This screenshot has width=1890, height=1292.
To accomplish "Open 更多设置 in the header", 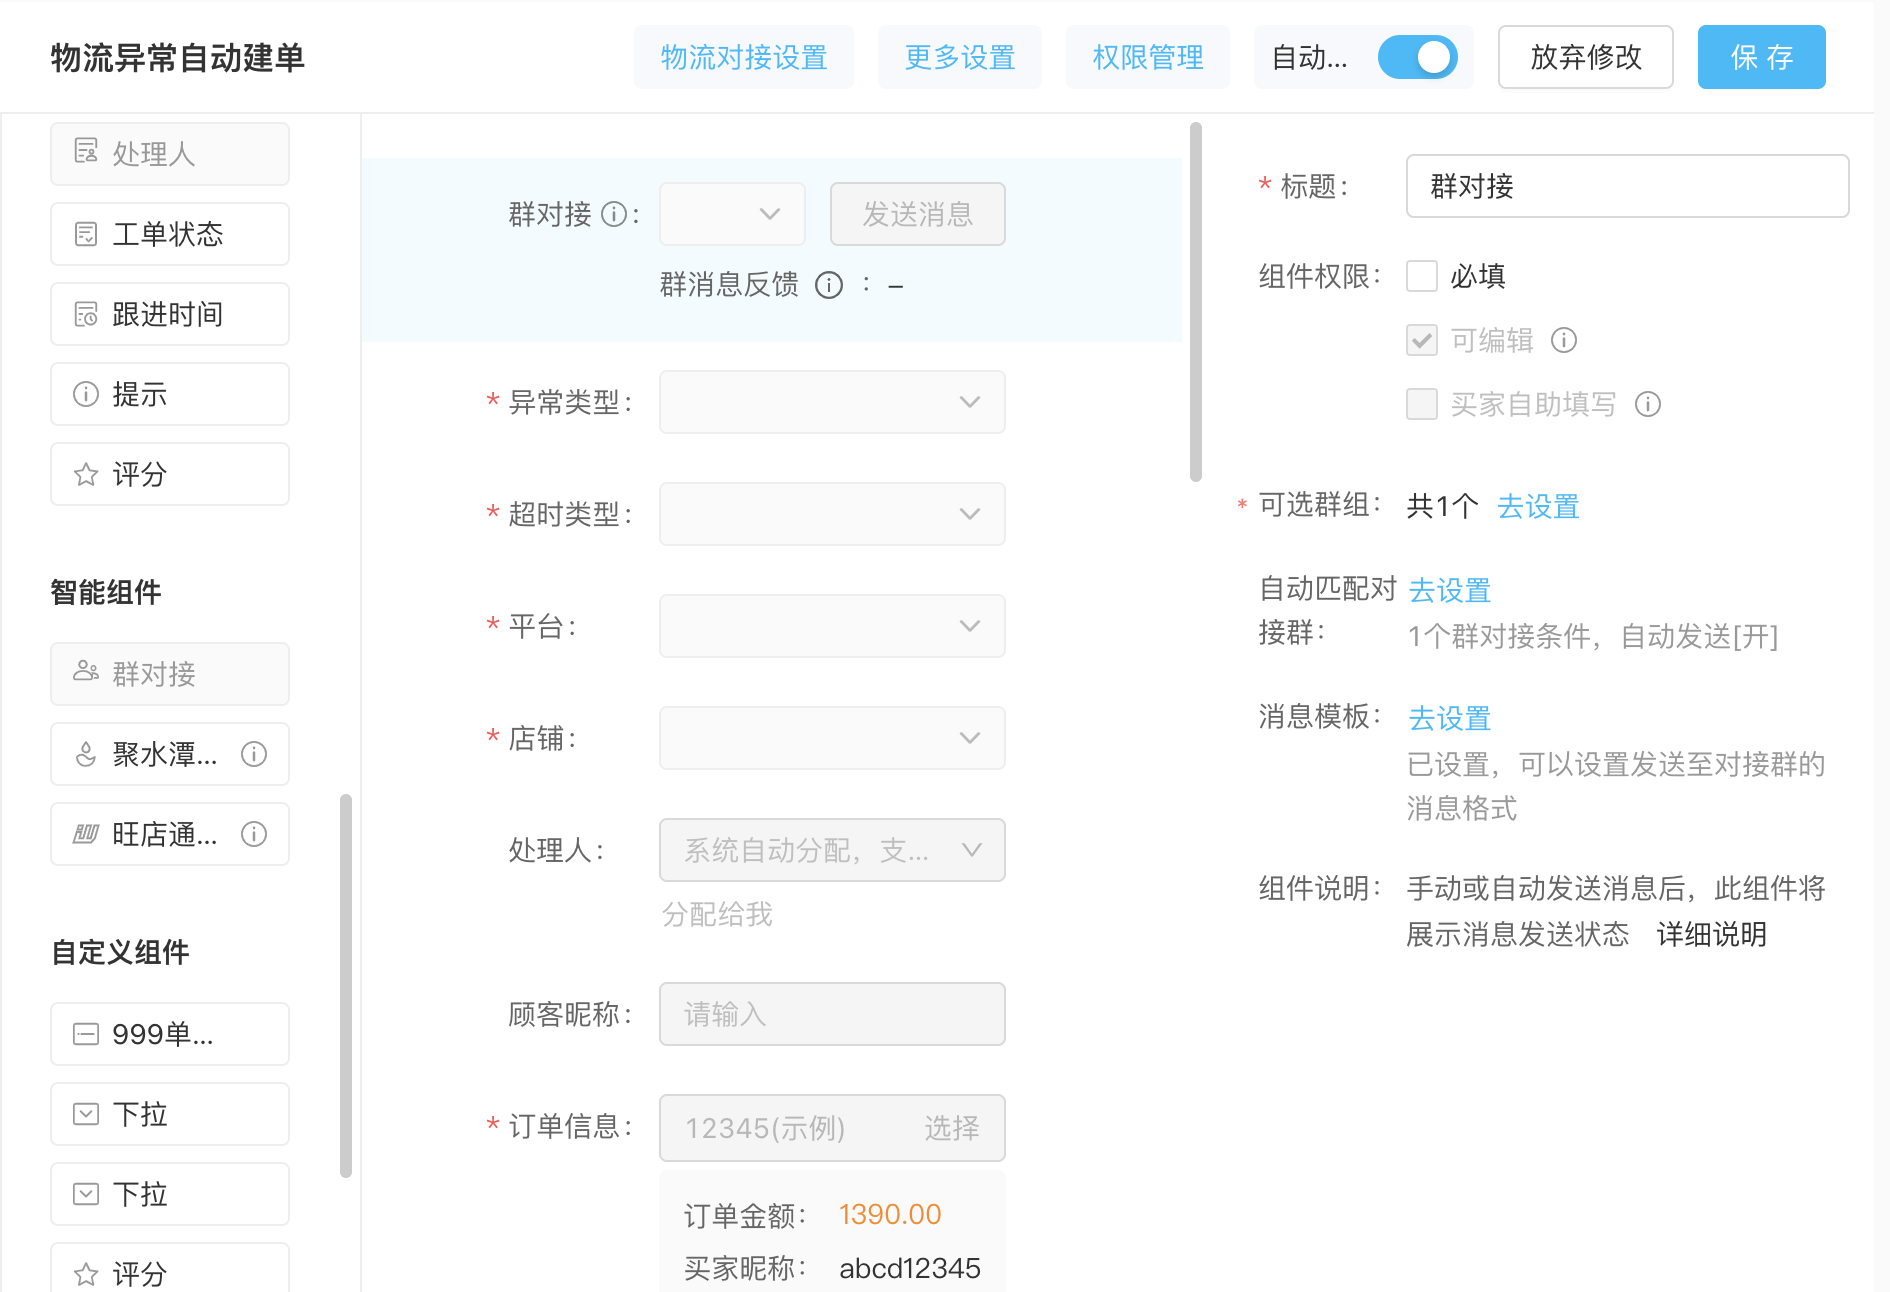I will pos(960,57).
